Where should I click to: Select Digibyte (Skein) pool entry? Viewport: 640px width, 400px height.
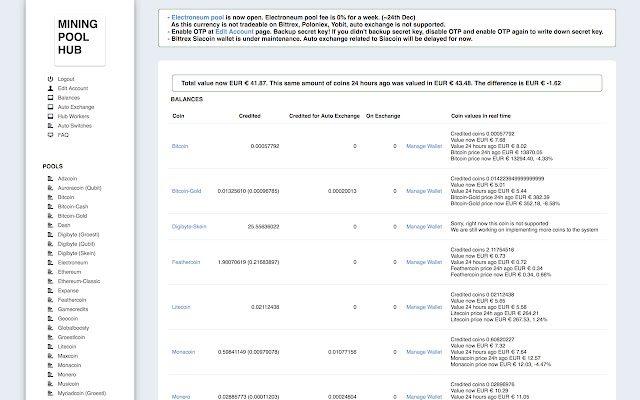pos(76,253)
